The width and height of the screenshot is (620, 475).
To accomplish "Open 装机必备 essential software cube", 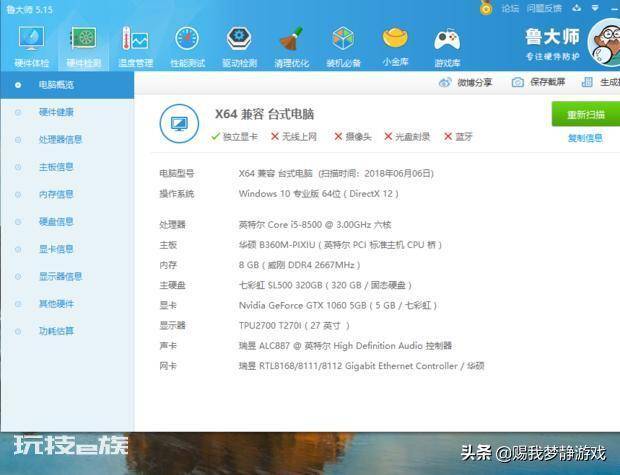I will pyautogui.click(x=343, y=46).
